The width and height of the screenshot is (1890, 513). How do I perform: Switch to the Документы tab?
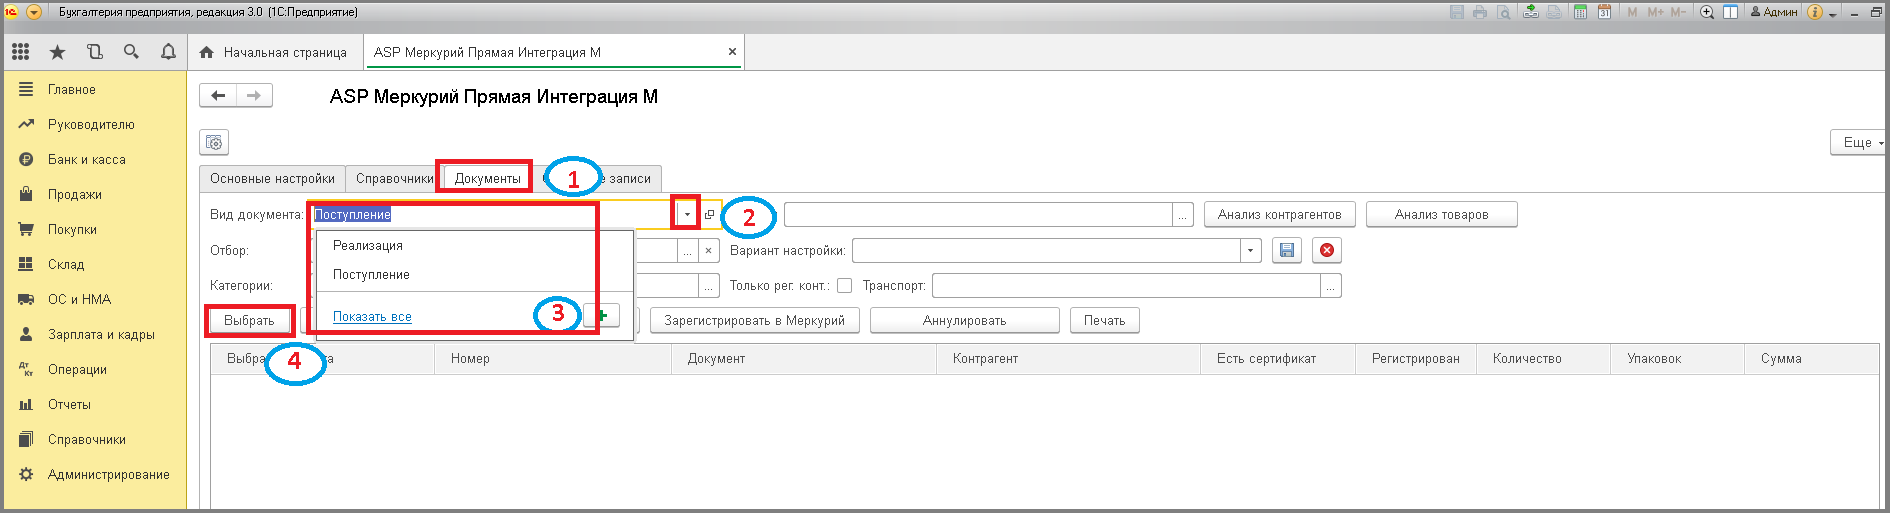(487, 178)
